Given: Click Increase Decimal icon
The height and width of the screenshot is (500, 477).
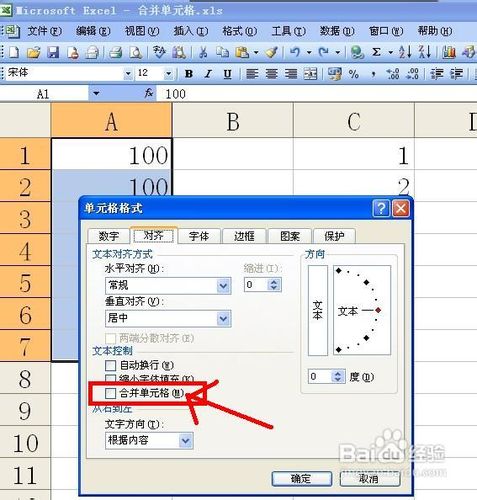Looking at the screenshot, I should (393, 74).
